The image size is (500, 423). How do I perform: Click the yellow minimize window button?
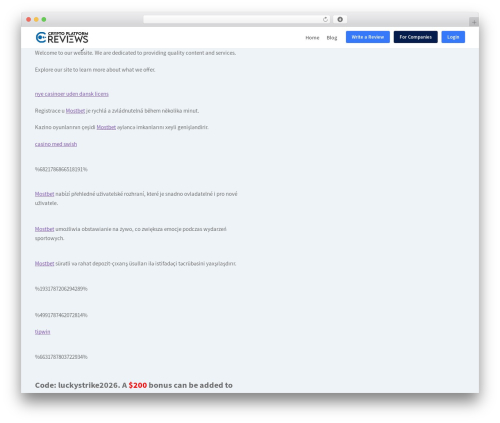pos(36,19)
